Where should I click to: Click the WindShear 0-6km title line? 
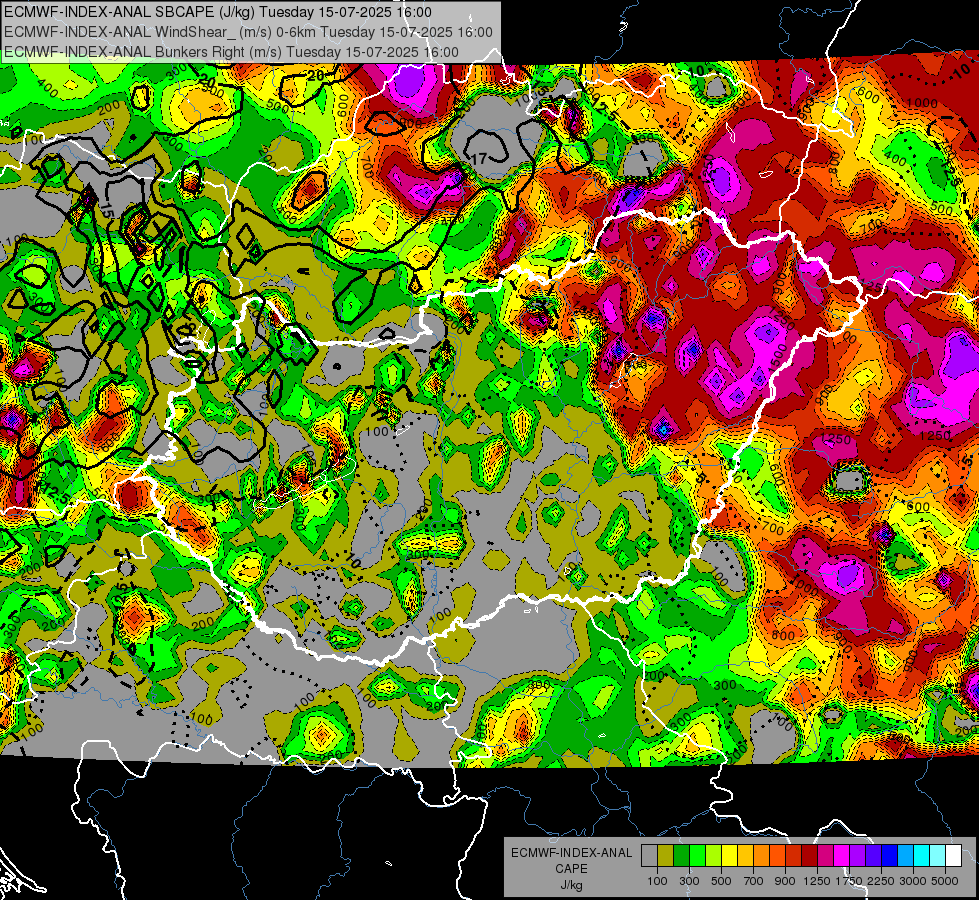click(x=248, y=32)
